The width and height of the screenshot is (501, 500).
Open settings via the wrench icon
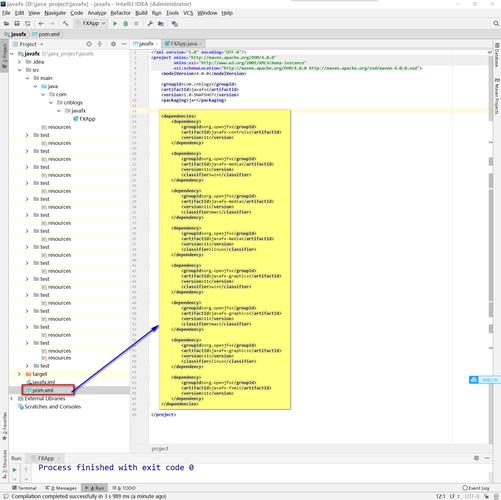(x=150, y=24)
